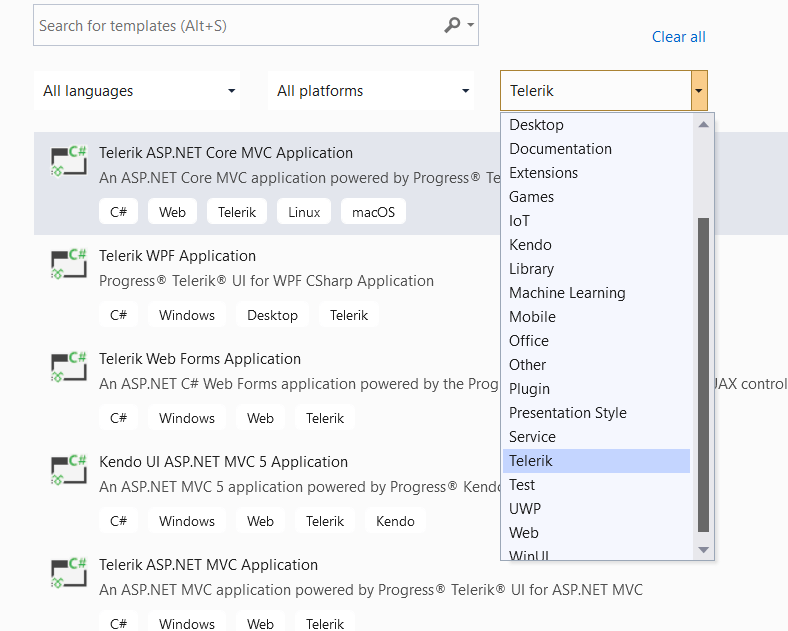Open the All languages dropdown

pyautogui.click(x=137, y=91)
